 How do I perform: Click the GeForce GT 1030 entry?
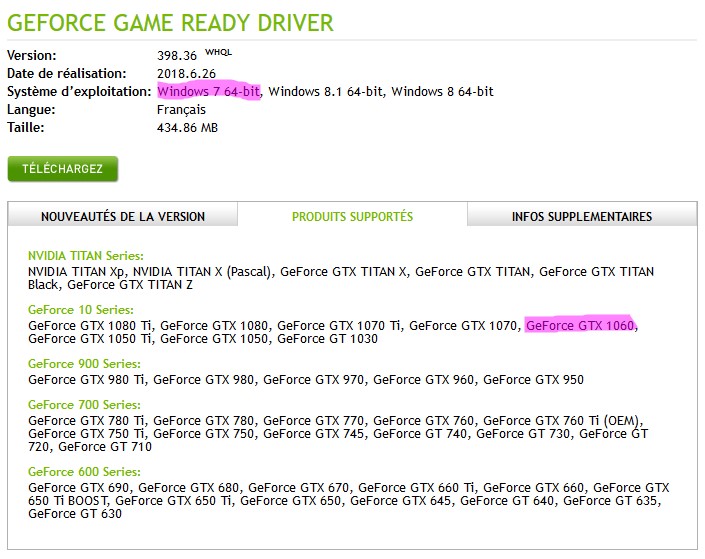tap(327, 339)
